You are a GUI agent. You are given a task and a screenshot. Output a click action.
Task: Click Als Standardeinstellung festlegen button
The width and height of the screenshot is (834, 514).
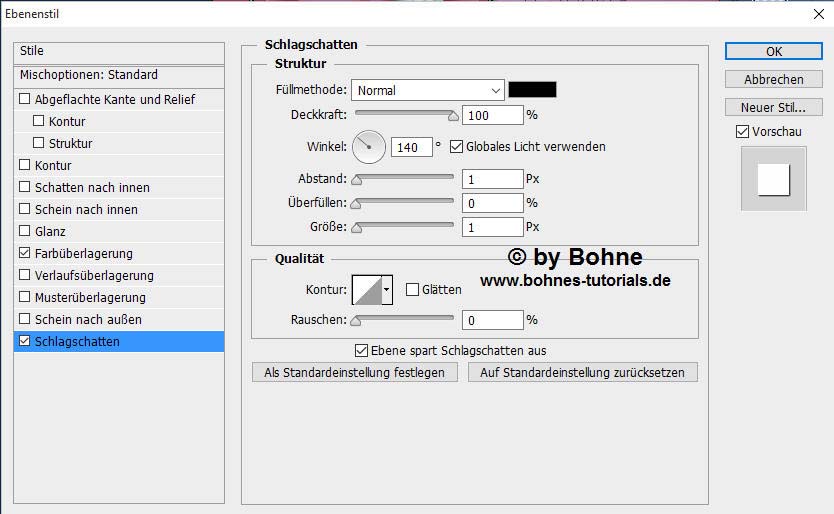pyautogui.click(x=355, y=372)
